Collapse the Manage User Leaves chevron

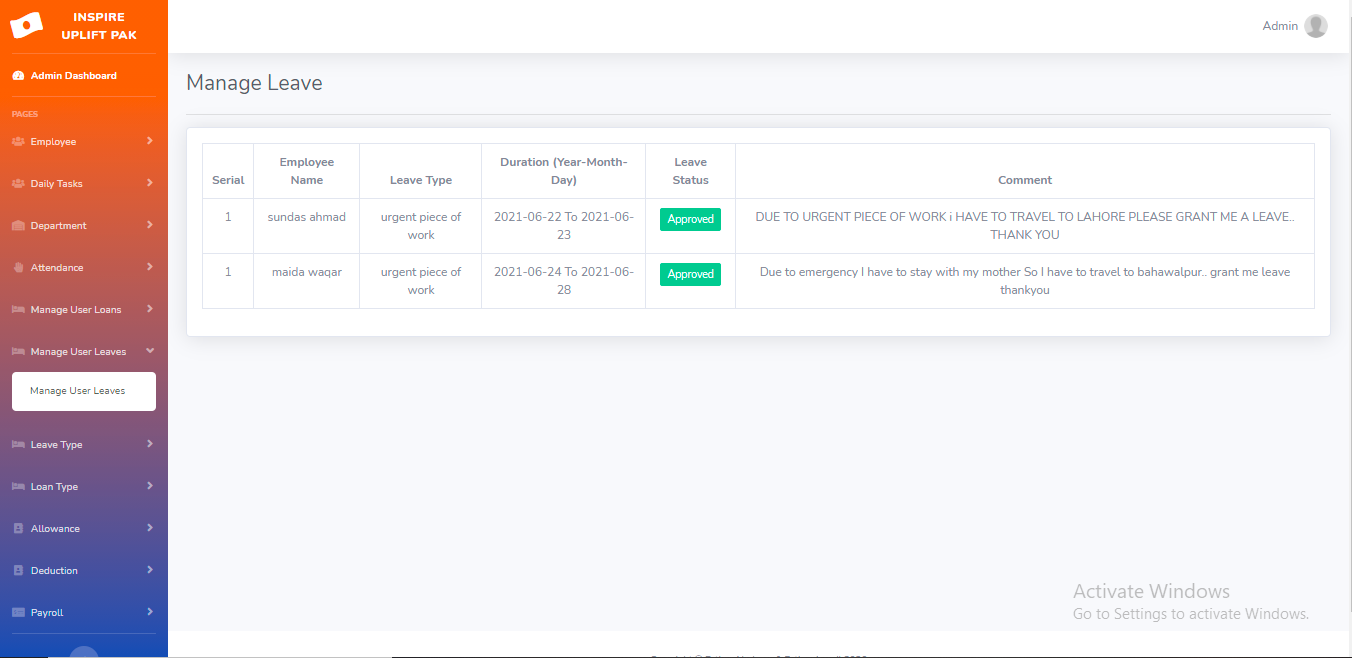tap(149, 351)
